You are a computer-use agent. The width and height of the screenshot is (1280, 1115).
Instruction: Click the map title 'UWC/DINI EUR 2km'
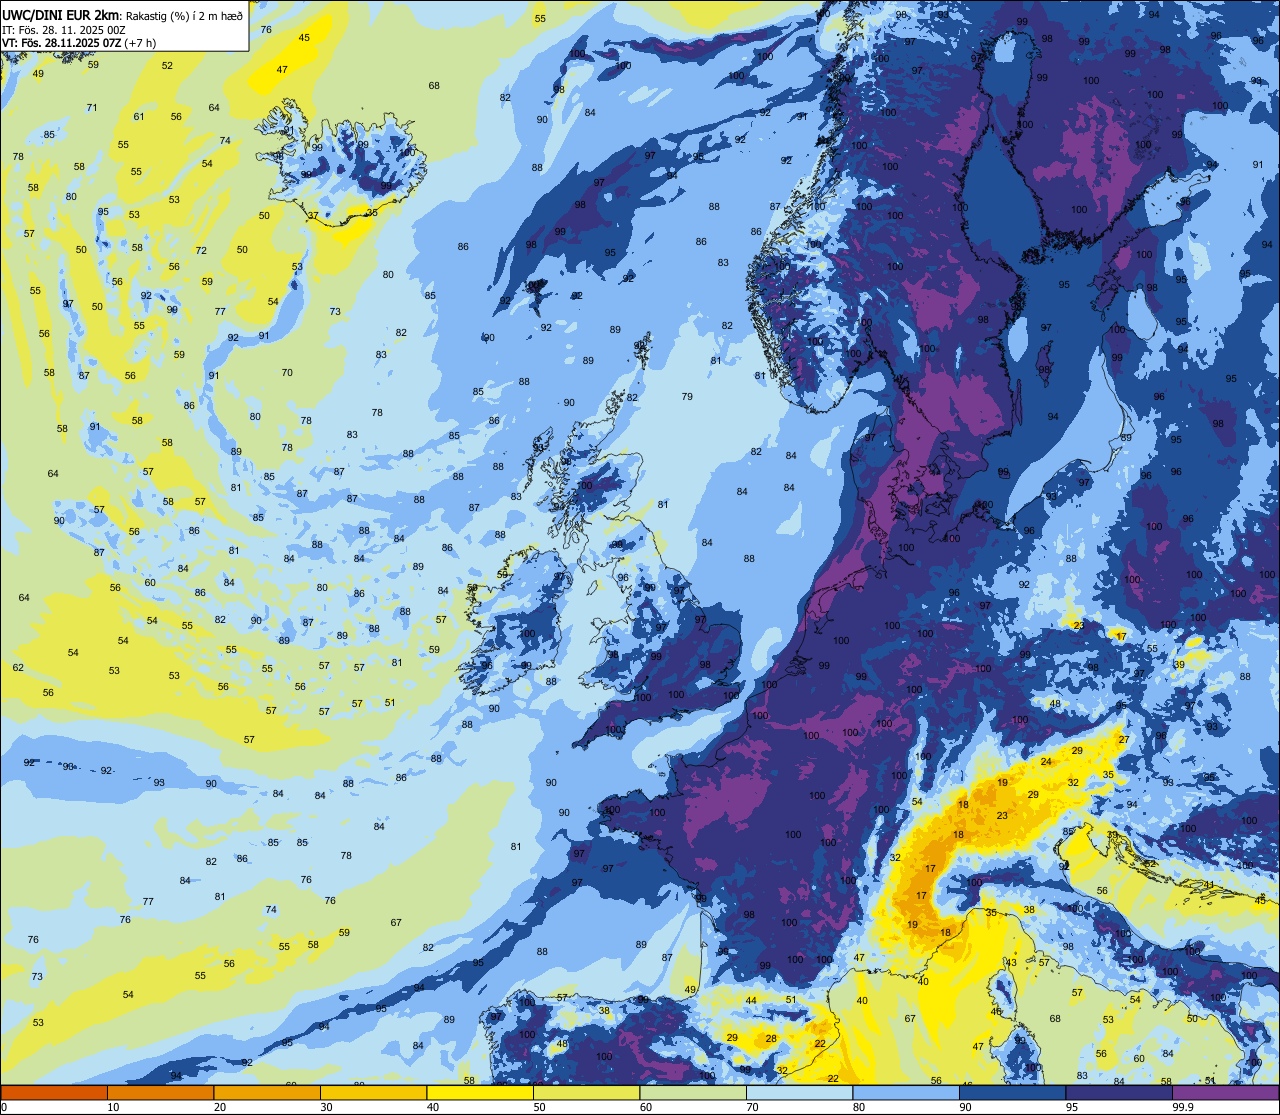(x=59, y=14)
